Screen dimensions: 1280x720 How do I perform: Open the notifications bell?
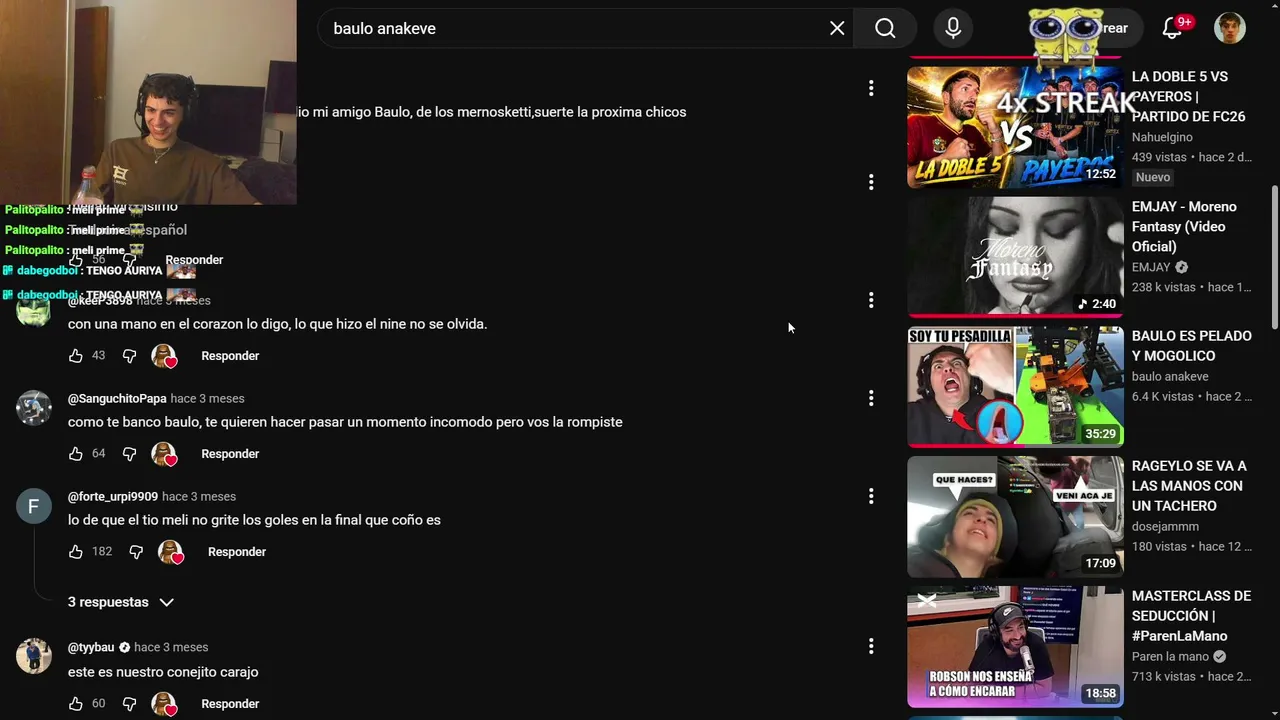coord(1173,28)
